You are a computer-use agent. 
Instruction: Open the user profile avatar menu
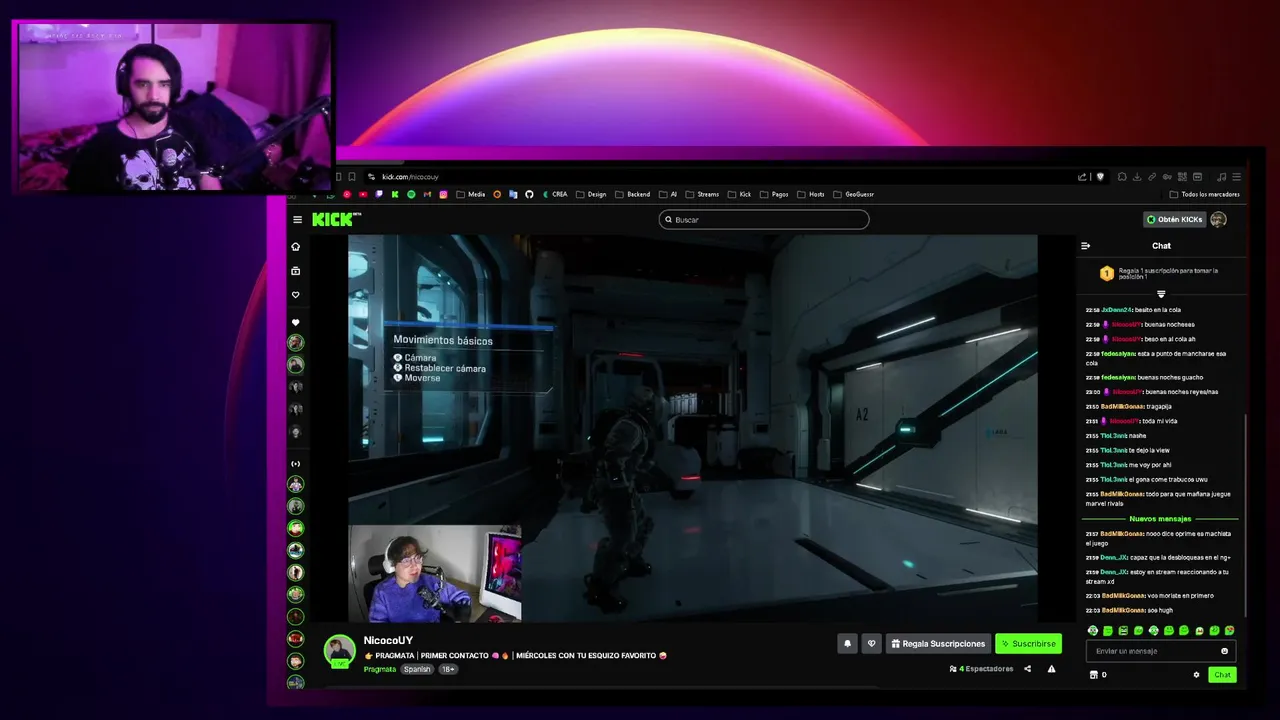coord(1218,219)
